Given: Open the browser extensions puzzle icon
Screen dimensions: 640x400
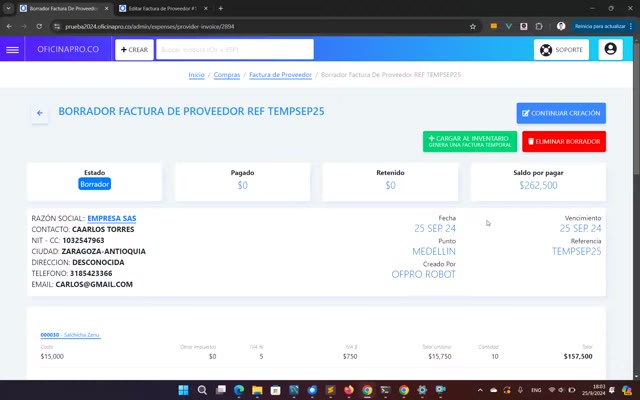Looking at the screenshot, I should 539,26.
